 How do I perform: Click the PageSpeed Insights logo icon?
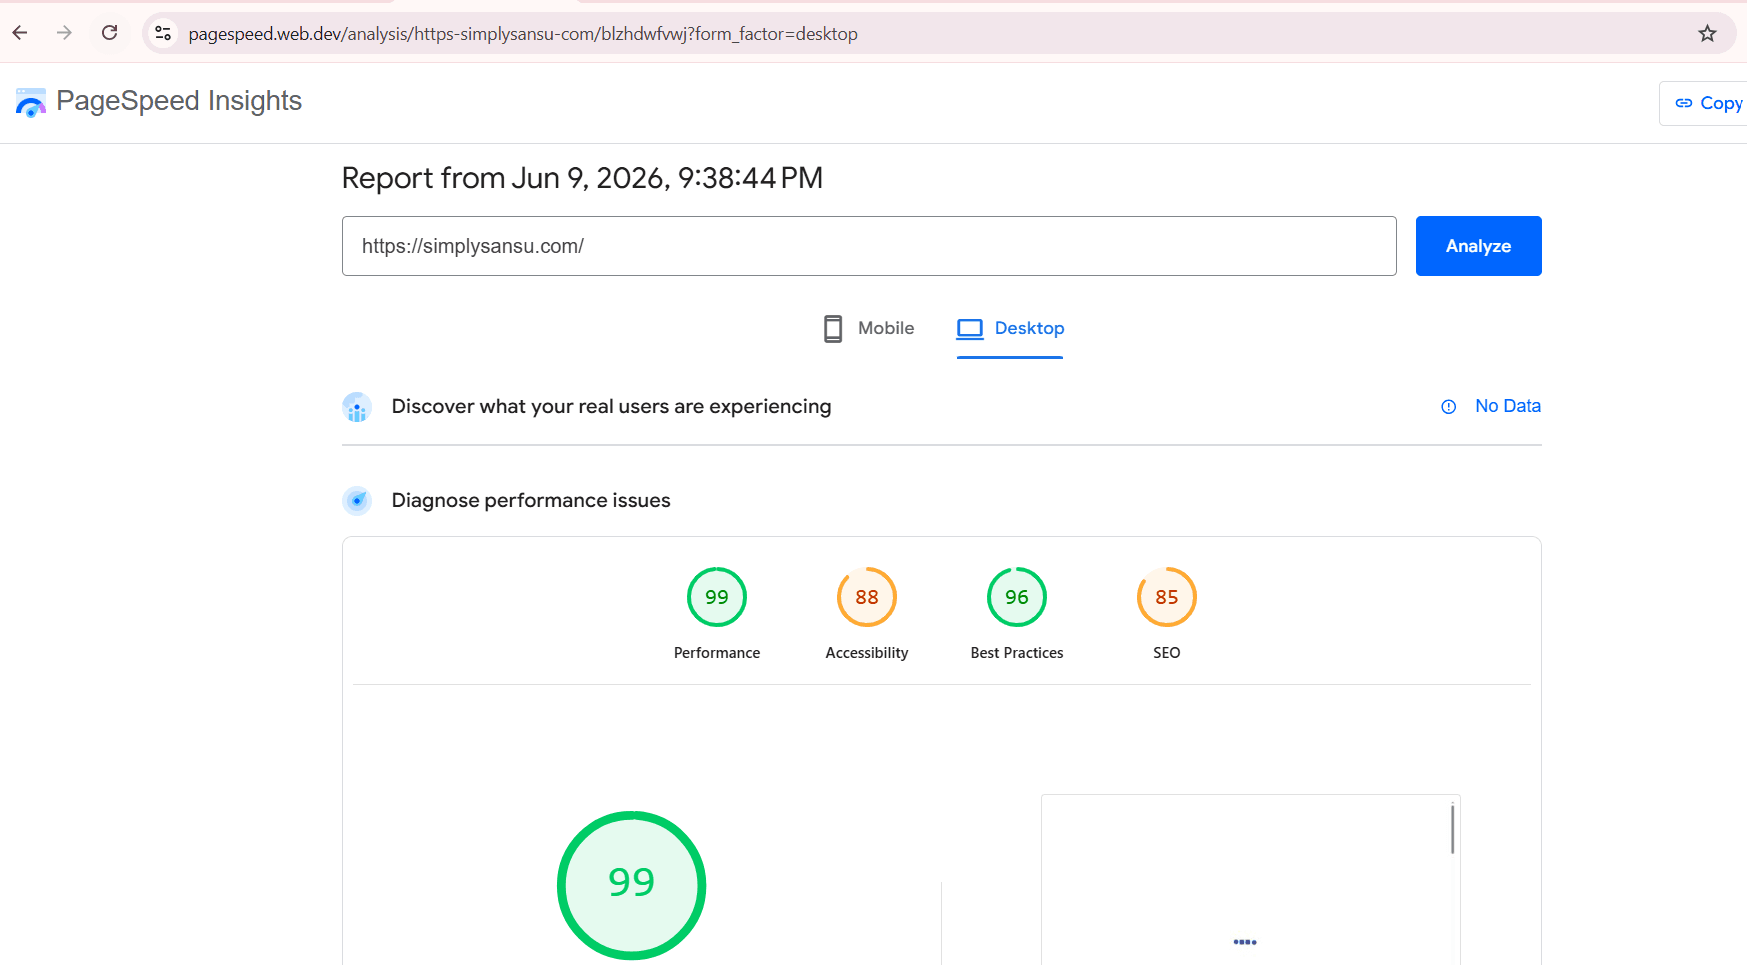31,102
